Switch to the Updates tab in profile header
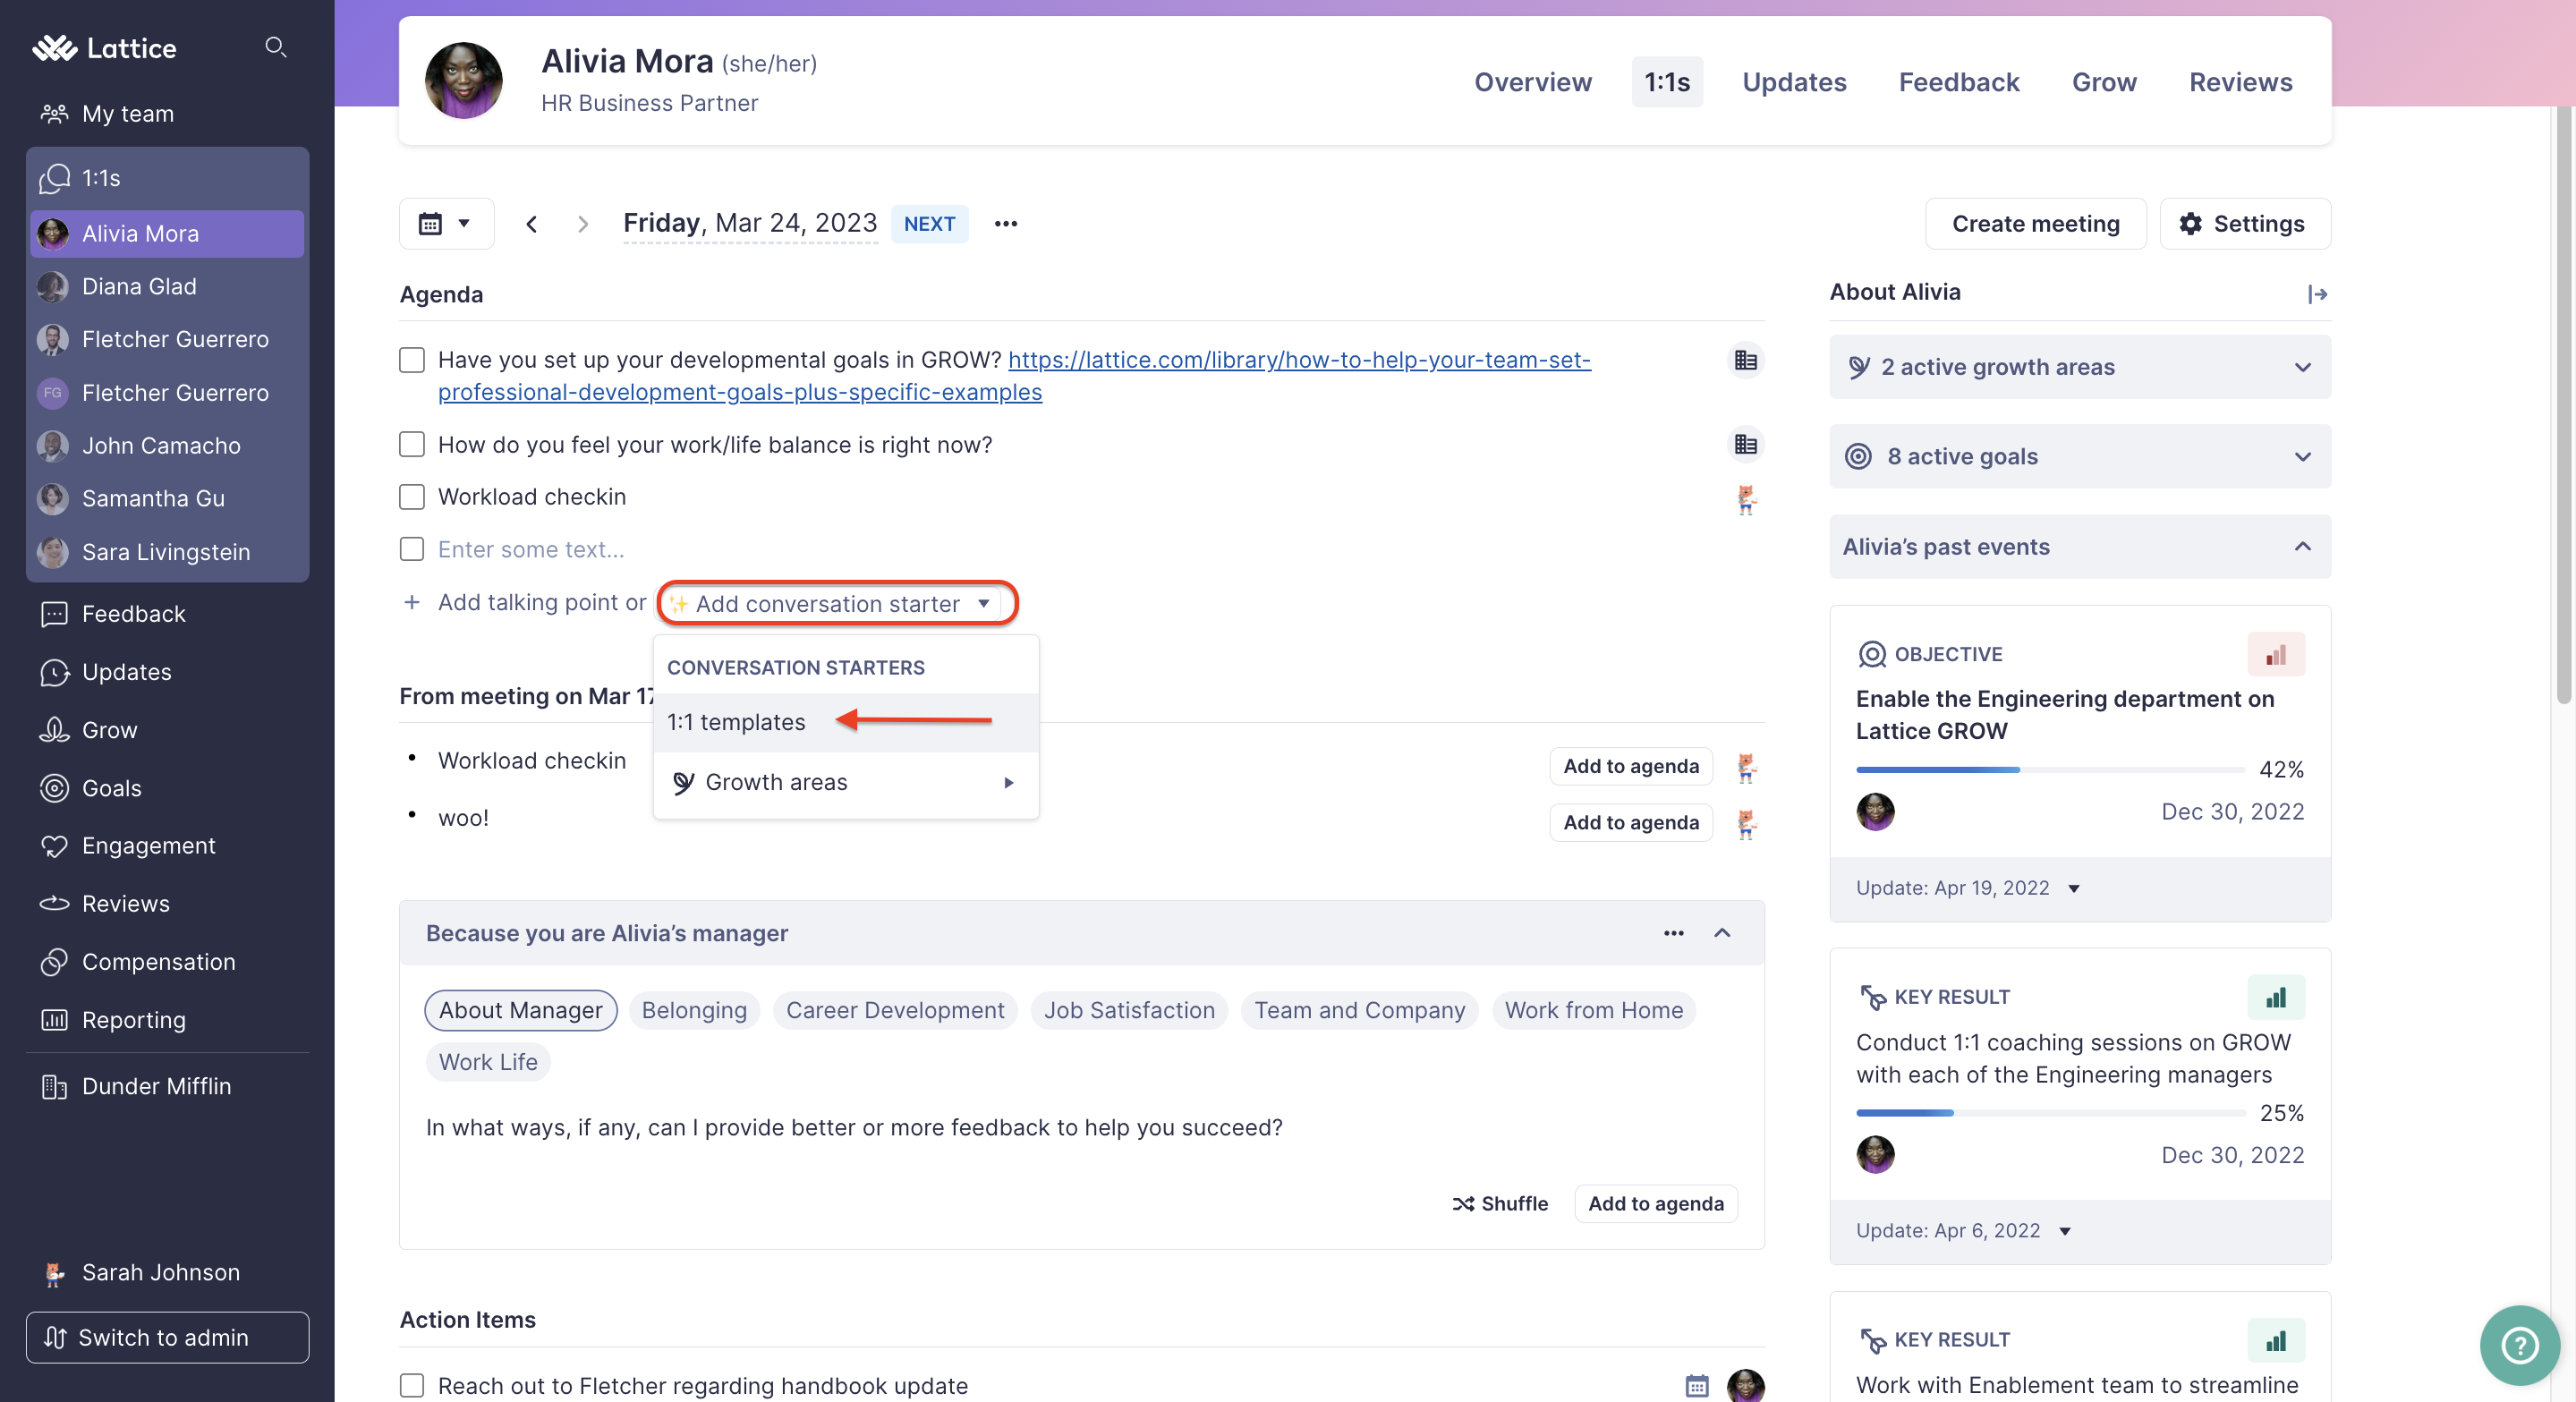This screenshot has height=1402, width=2576. [1794, 82]
